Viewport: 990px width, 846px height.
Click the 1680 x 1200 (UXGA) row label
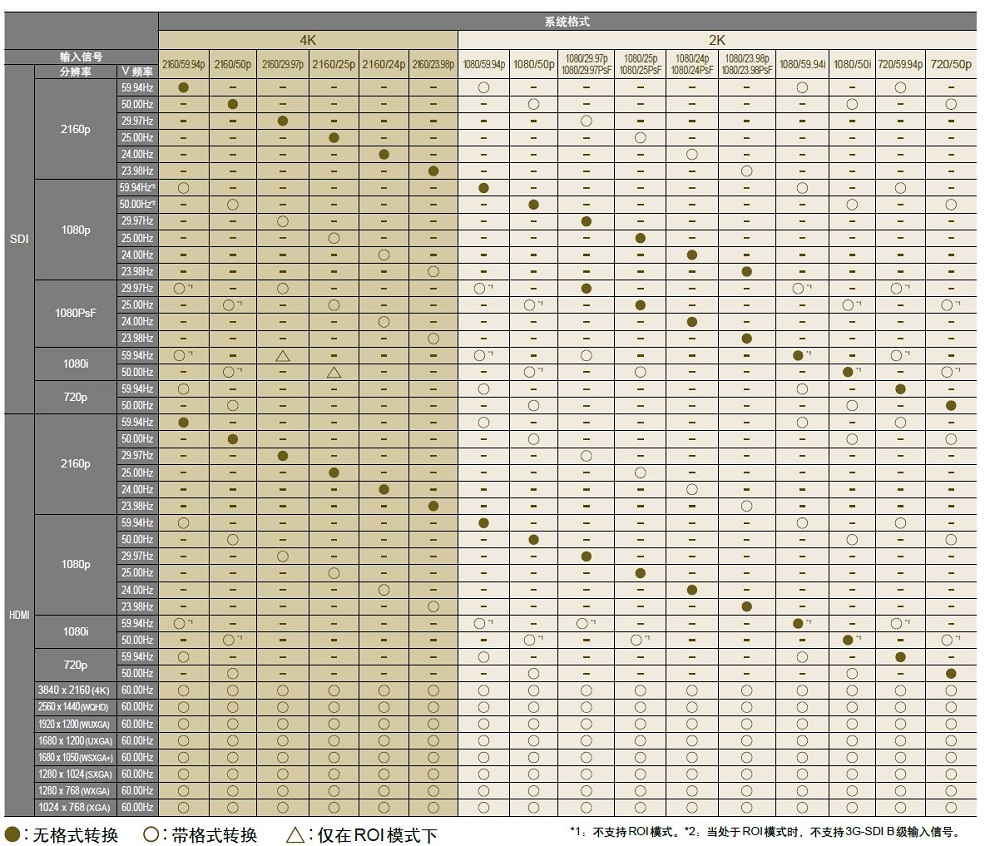pyautogui.click(x=75, y=741)
